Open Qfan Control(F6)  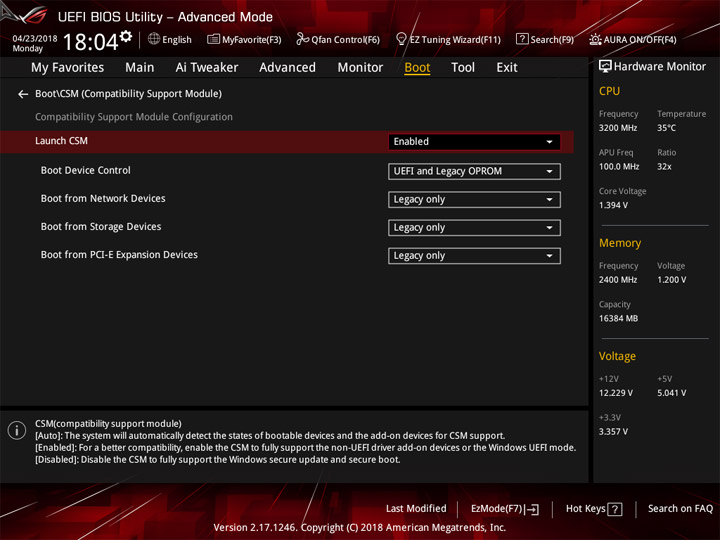point(338,39)
